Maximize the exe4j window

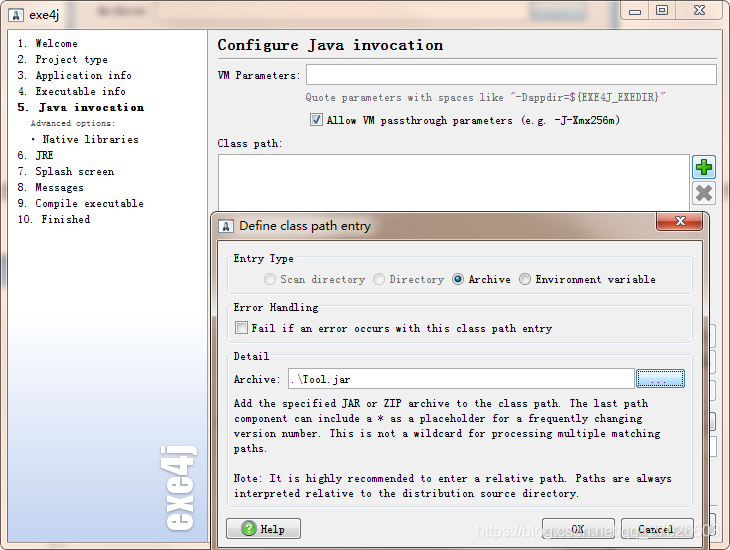pos(662,11)
